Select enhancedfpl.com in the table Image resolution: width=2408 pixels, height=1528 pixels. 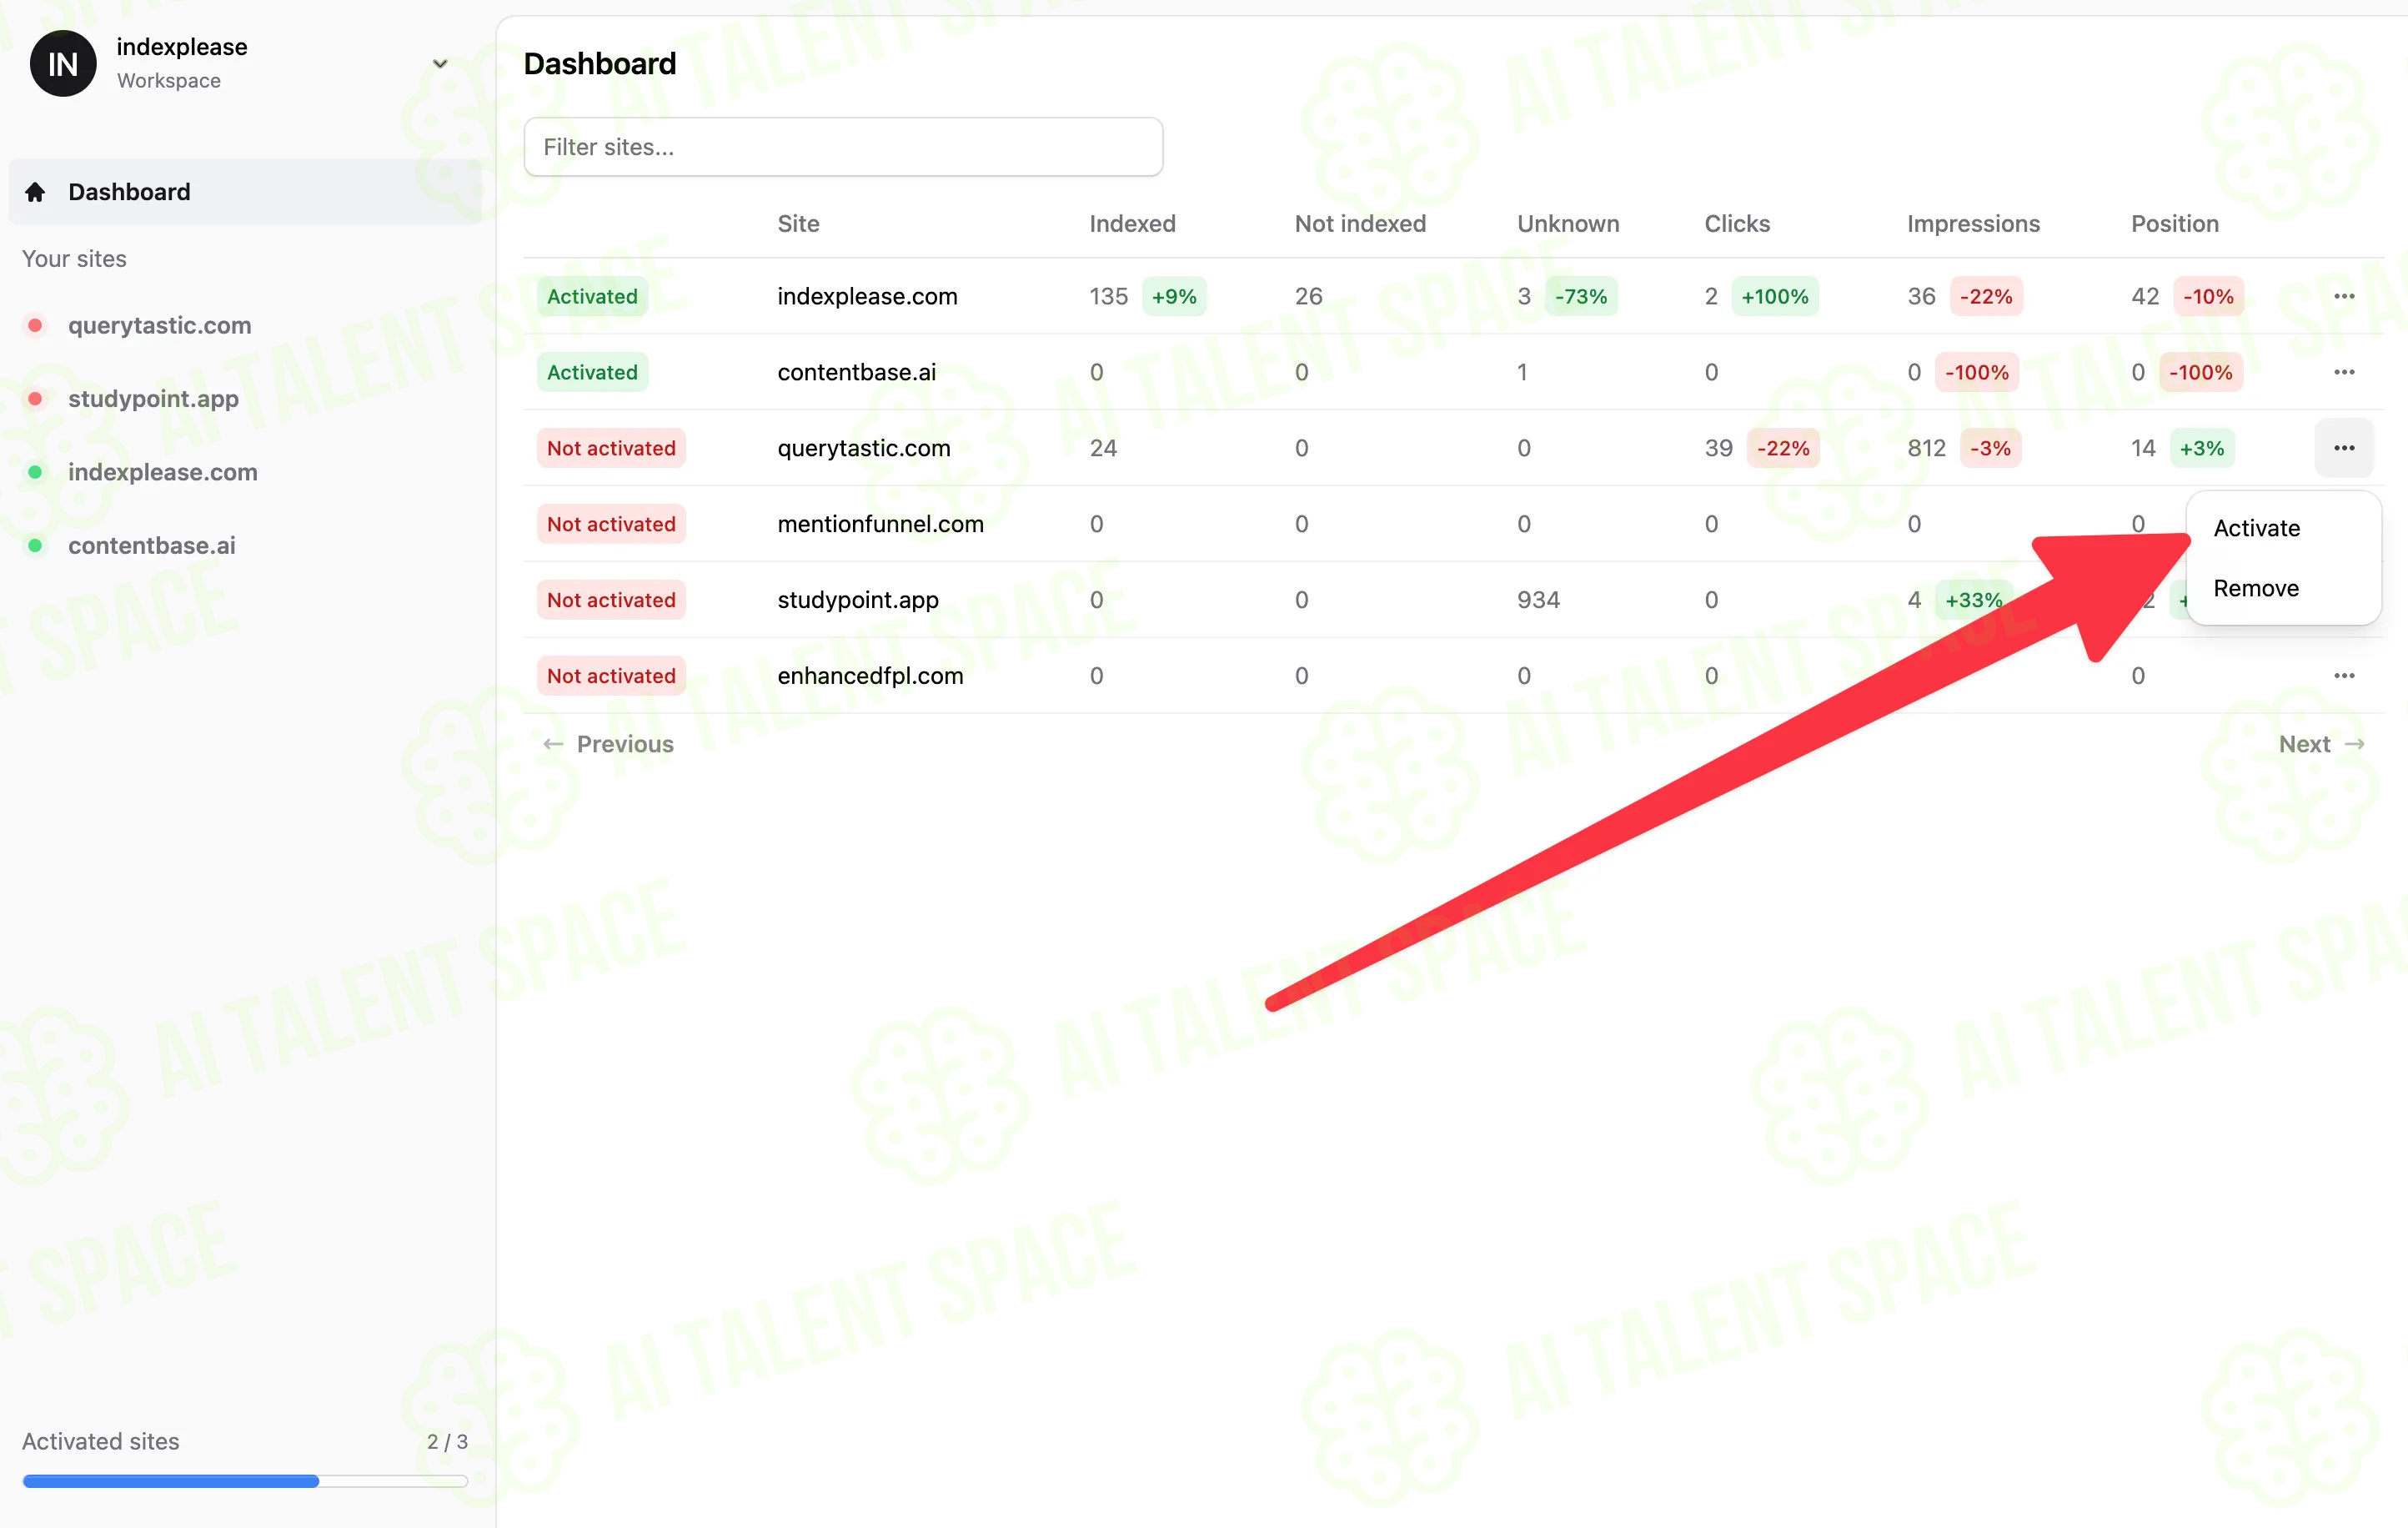(870, 676)
